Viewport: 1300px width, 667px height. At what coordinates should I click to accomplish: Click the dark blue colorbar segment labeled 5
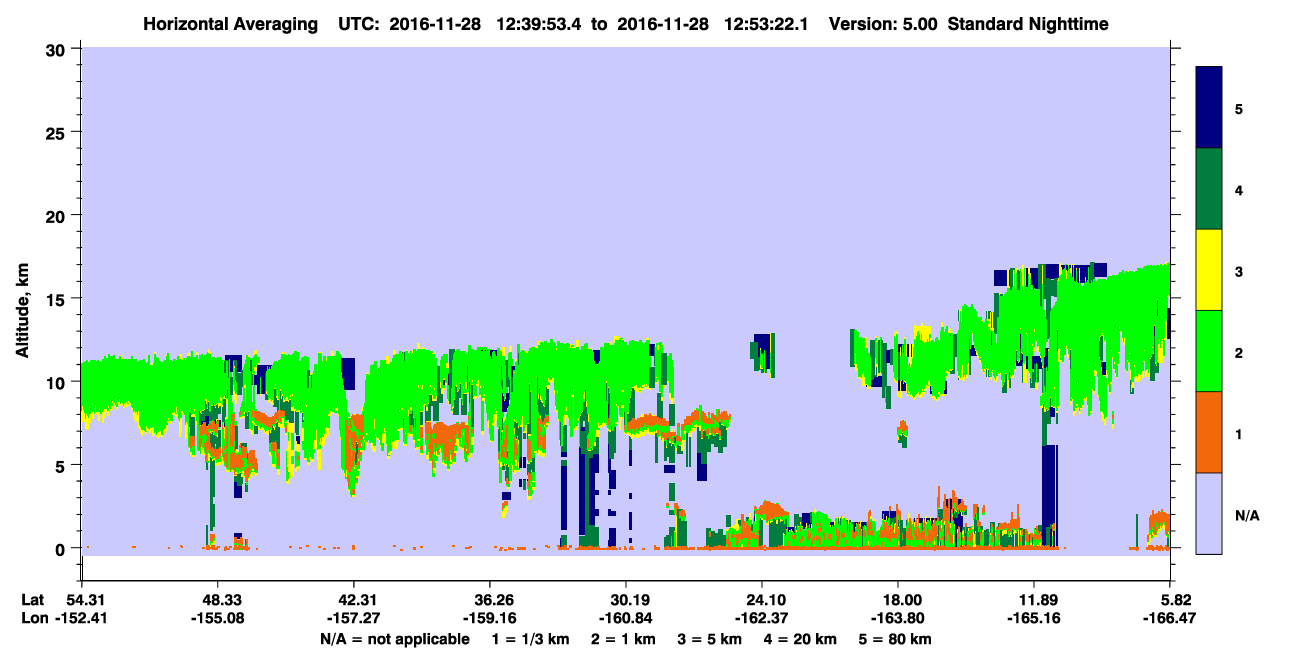(x=1209, y=108)
